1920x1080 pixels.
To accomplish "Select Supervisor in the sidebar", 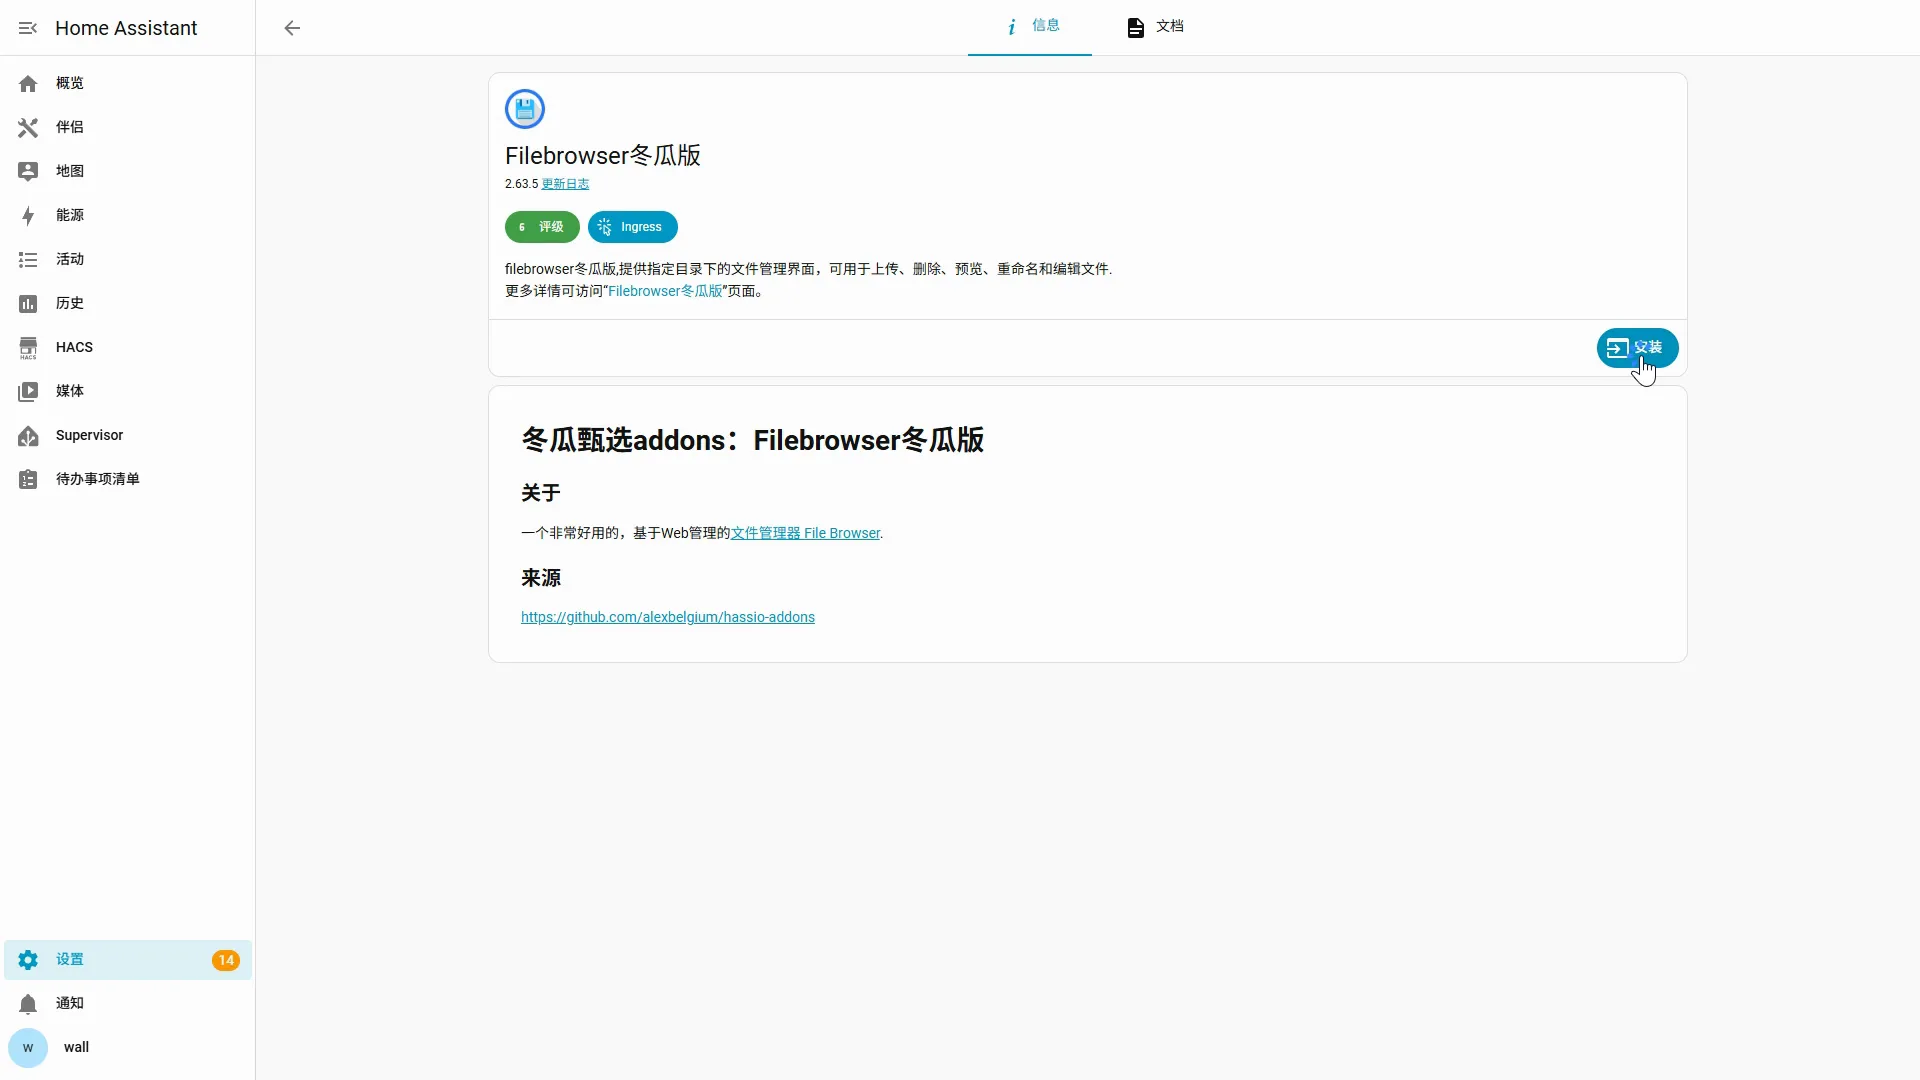I will pos(128,436).
